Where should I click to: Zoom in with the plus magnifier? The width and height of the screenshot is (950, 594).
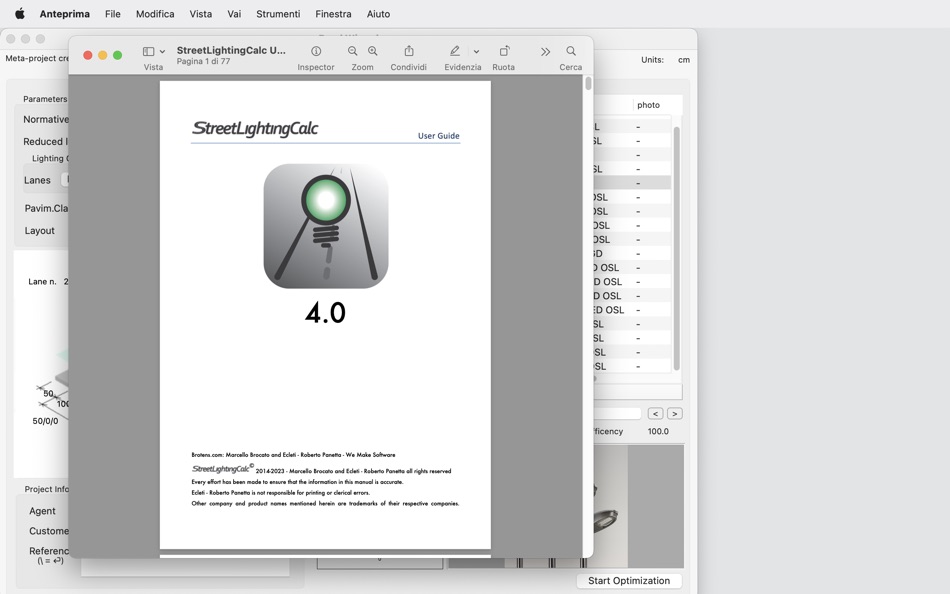point(373,52)
